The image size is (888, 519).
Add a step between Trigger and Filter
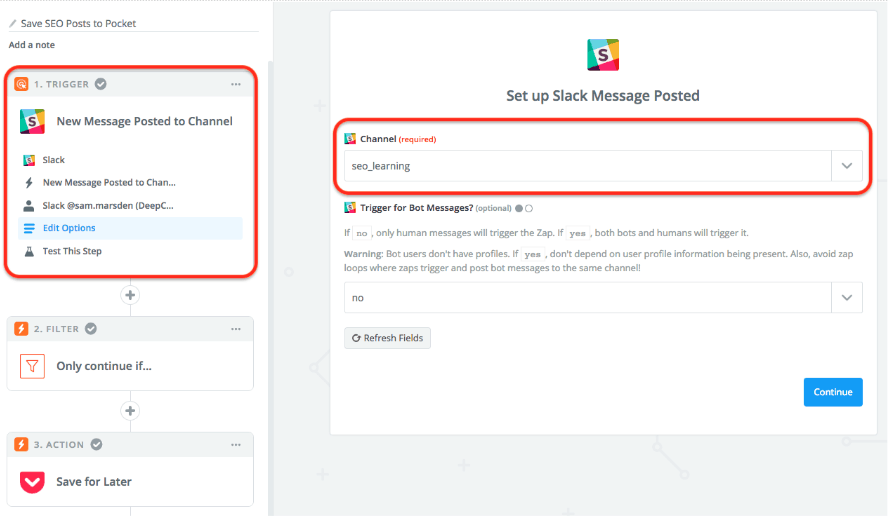[x=129, y=295]
